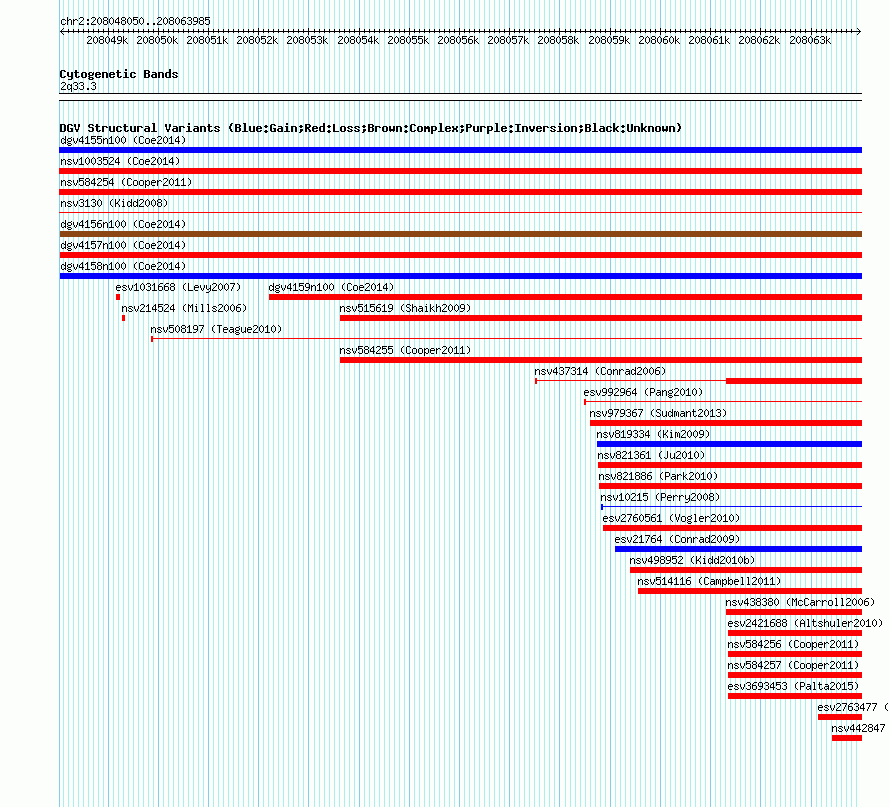Click the 208063k ruler tick label
890x807 pixels.
(810, 40)
